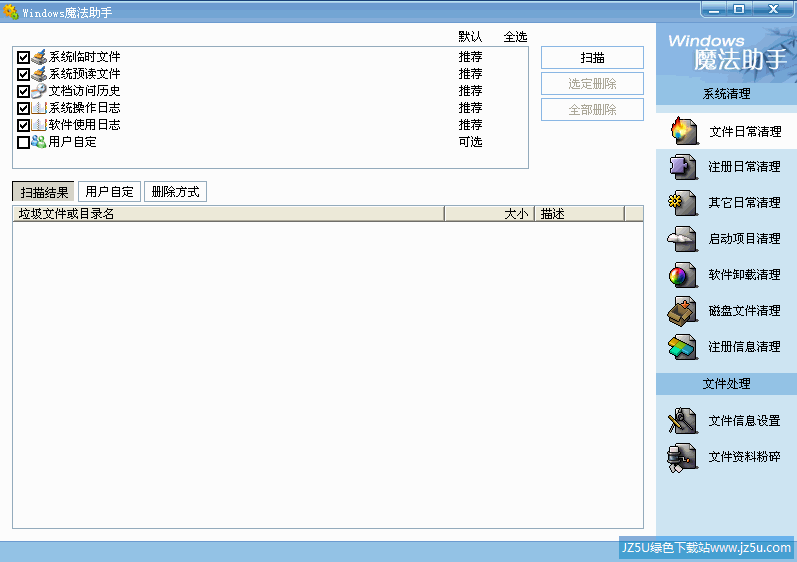Uncheck 软件使用日志 checkbox
Screen dimensions: 797x562
tap(23, 126)
